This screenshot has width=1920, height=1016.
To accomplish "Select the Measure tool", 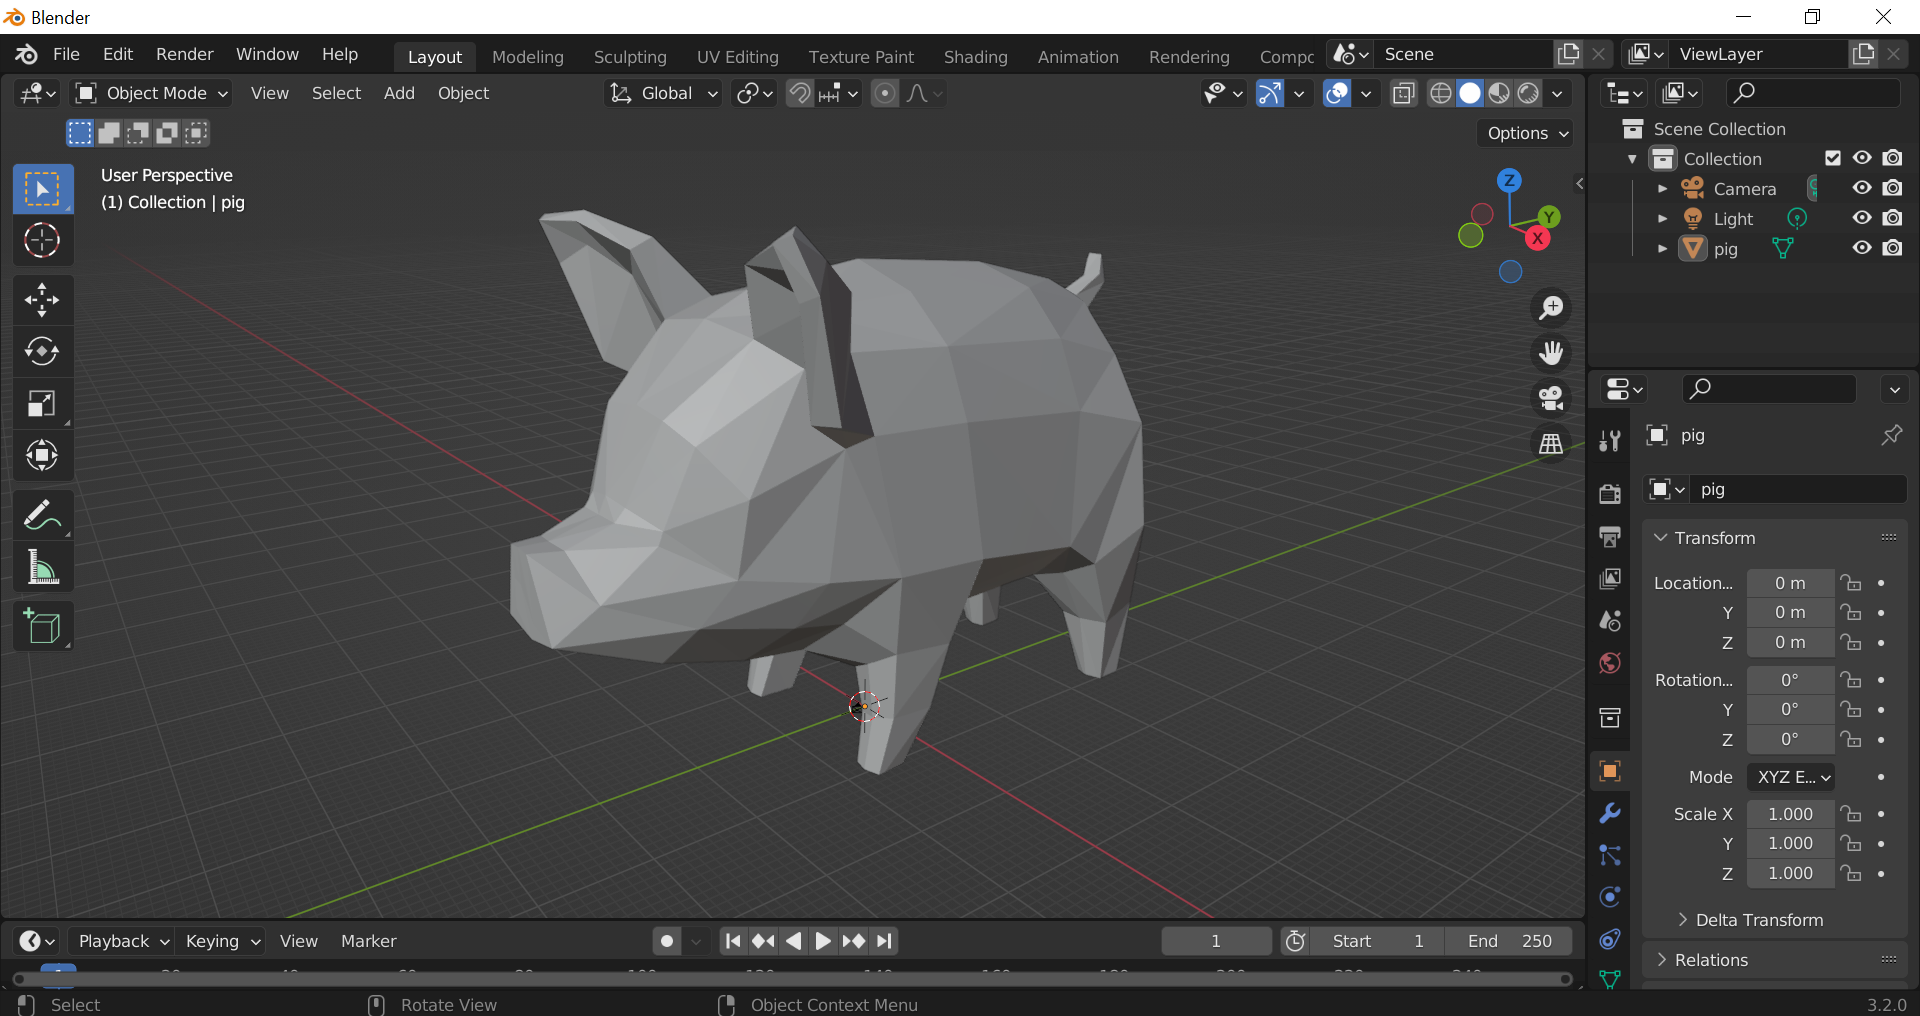I will coord(43,567).
